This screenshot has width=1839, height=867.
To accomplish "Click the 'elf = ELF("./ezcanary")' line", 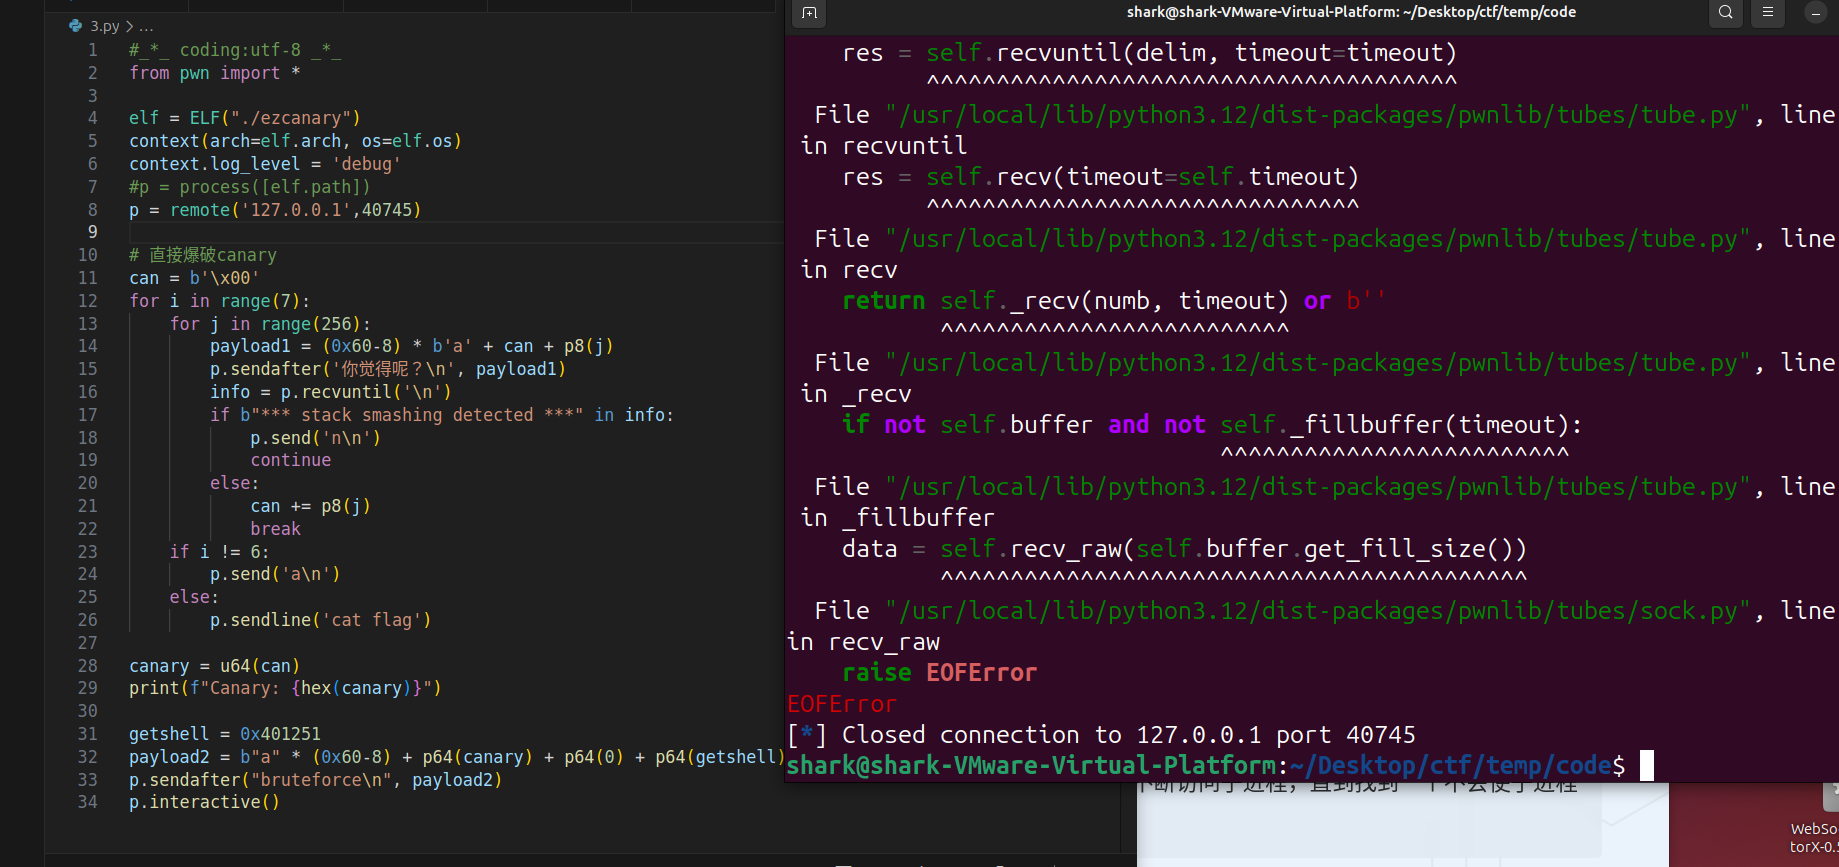I will (245, 118).
